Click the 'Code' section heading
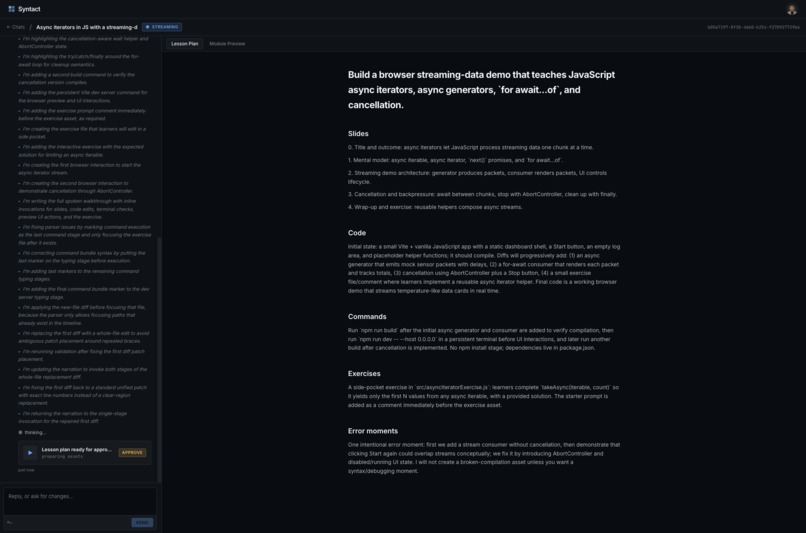The image size is (806, 533). click(357, 233)
